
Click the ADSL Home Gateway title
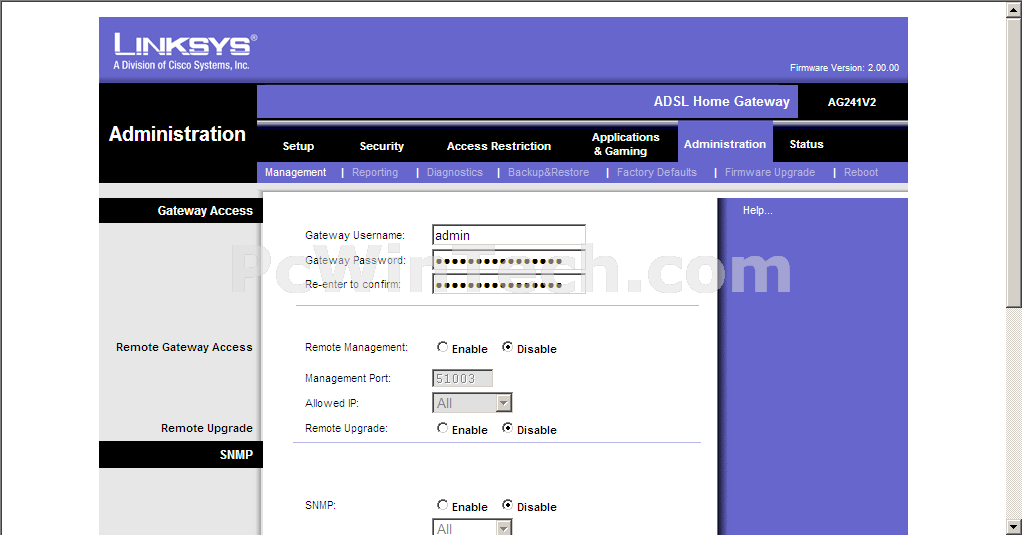[x=722, y=102]
